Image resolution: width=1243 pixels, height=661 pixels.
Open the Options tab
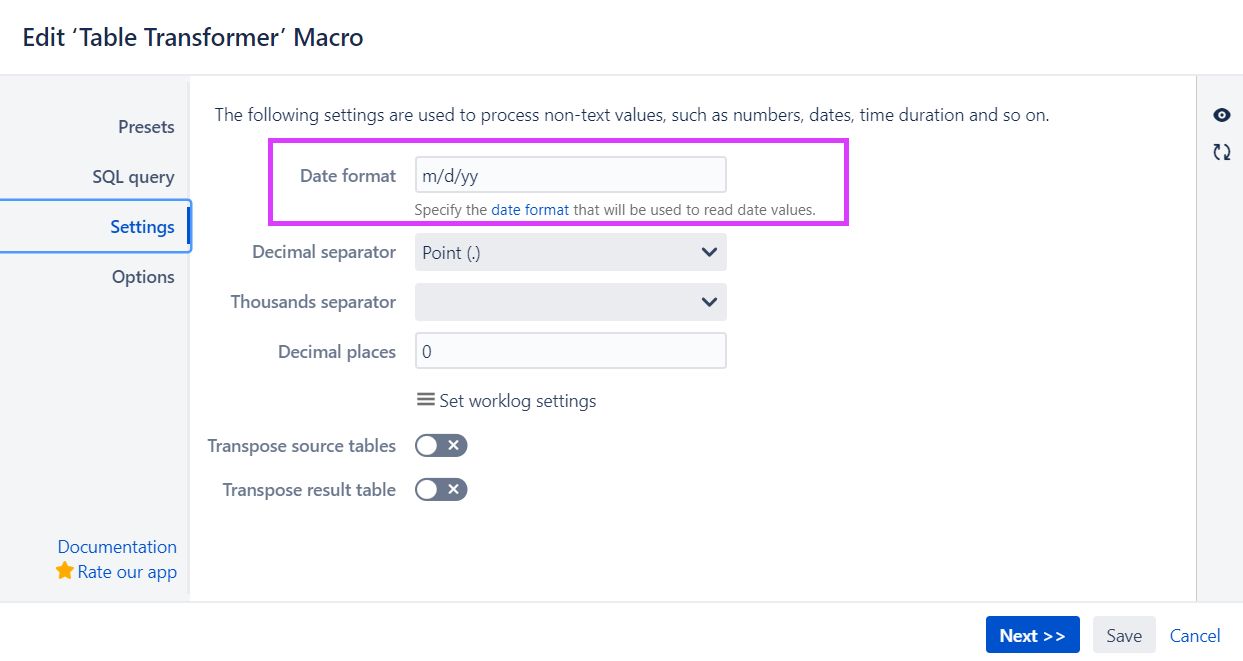[x=143, y=276]
